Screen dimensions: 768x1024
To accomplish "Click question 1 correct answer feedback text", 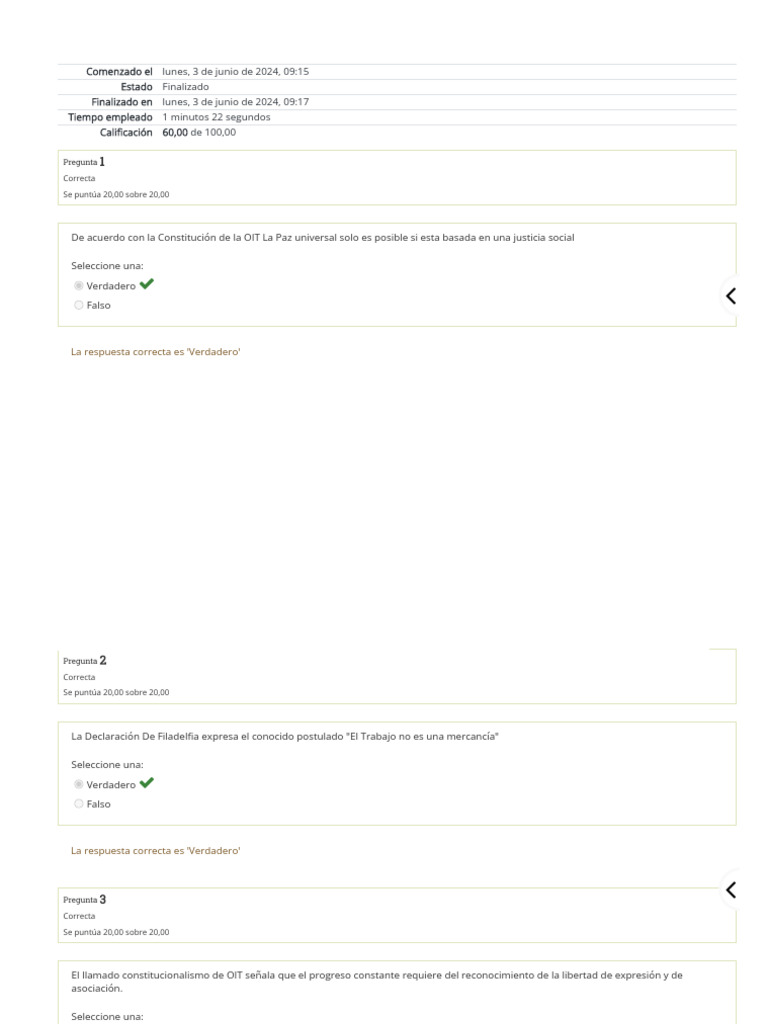I will [156, 352].
